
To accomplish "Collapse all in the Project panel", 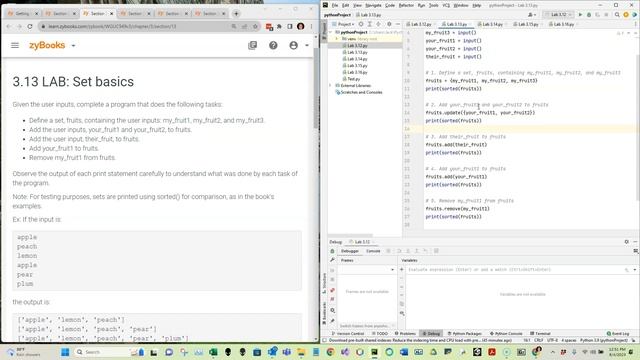I will click(378, 24).
